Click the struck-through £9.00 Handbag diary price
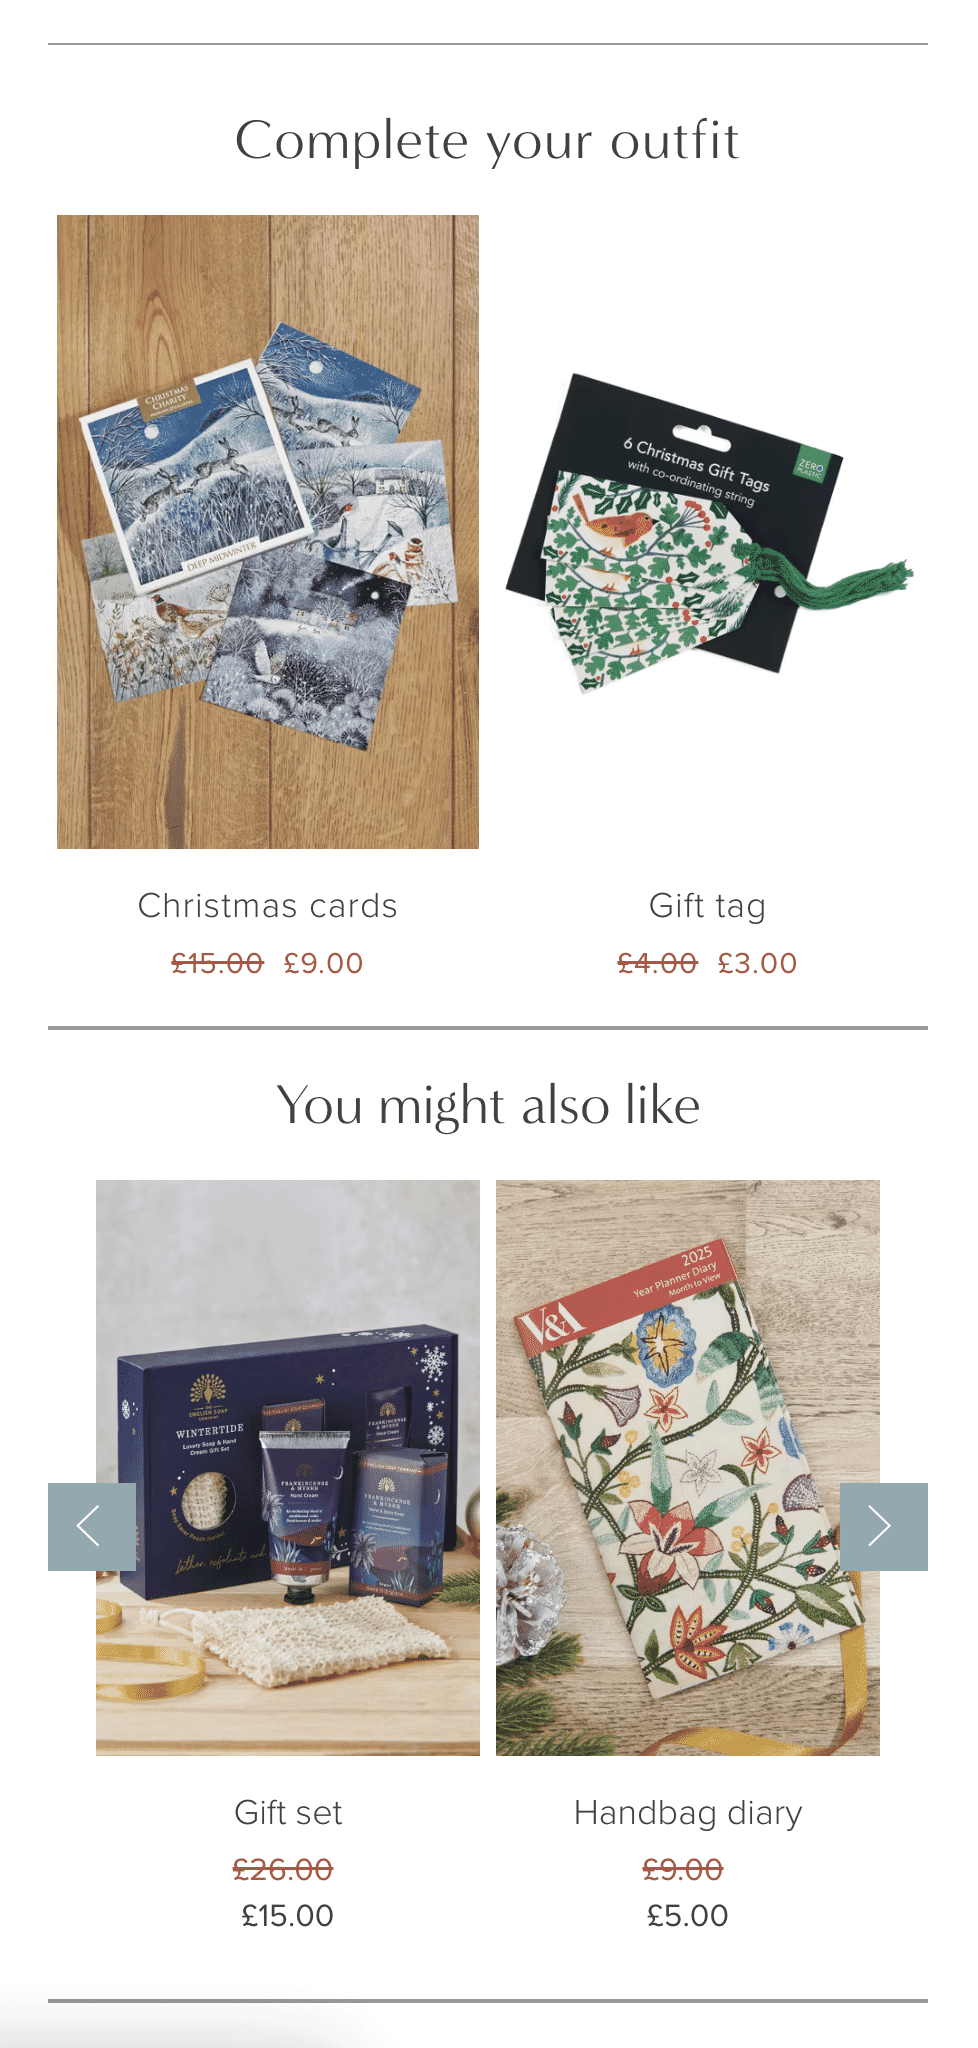 (x=683, y=1869)
